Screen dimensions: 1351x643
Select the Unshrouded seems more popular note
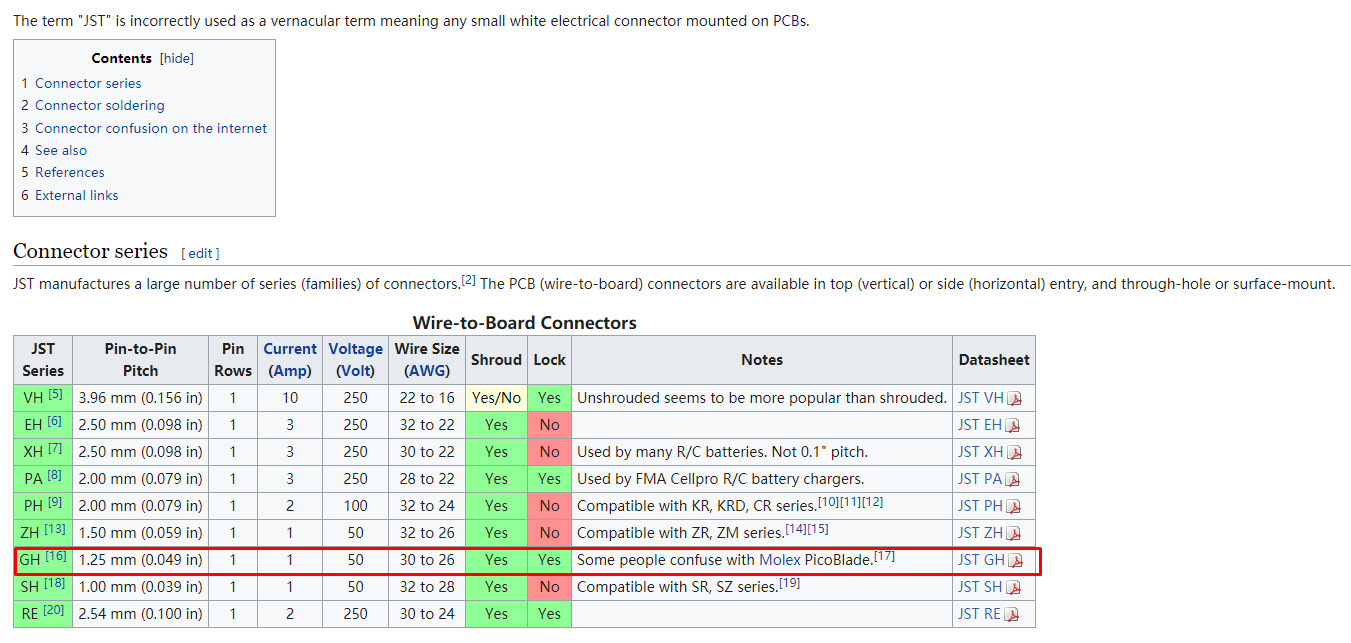(x=762, y=398)
